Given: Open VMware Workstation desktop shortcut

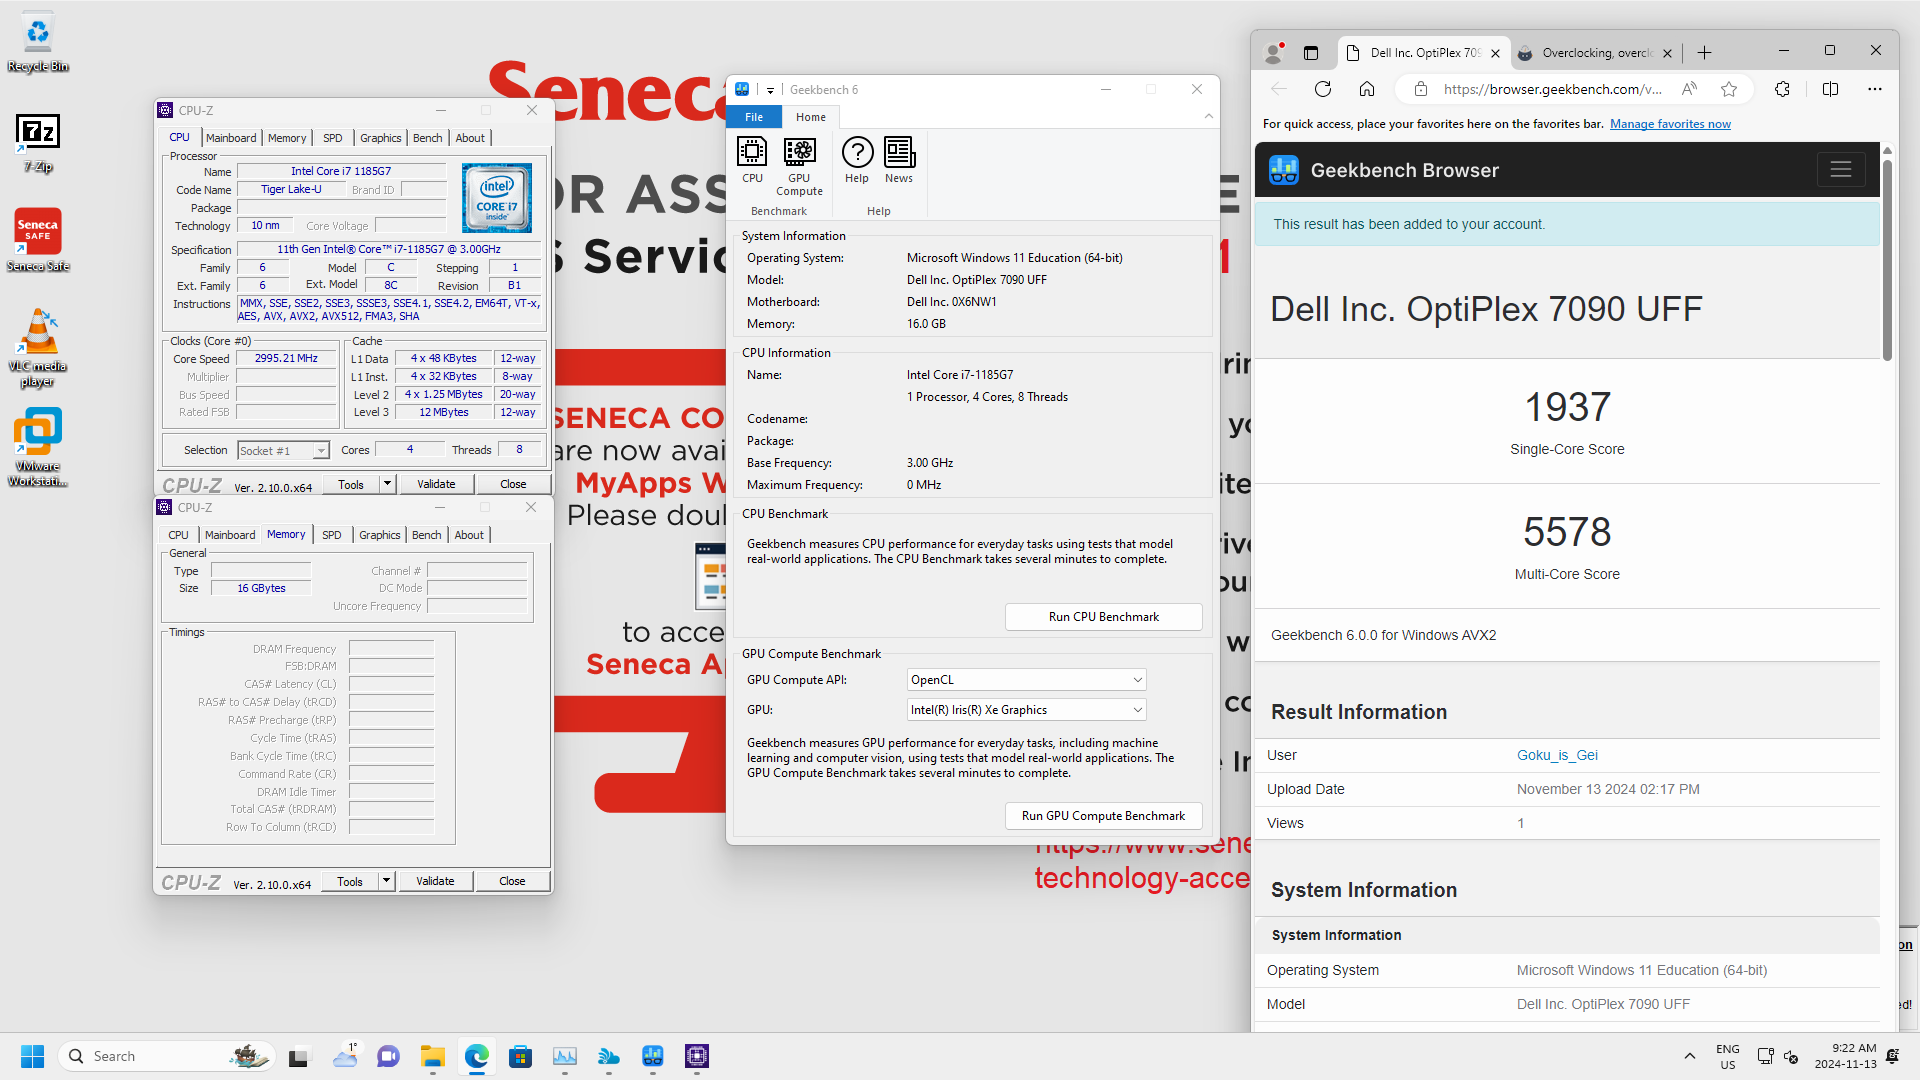Looking at the screenshot, I should (x=38, y=447).
